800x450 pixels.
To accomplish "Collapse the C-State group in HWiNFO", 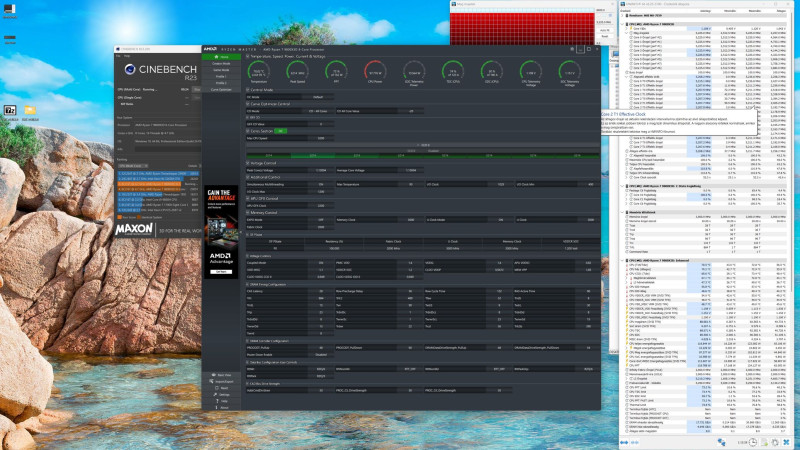I will tap(623, 186).
